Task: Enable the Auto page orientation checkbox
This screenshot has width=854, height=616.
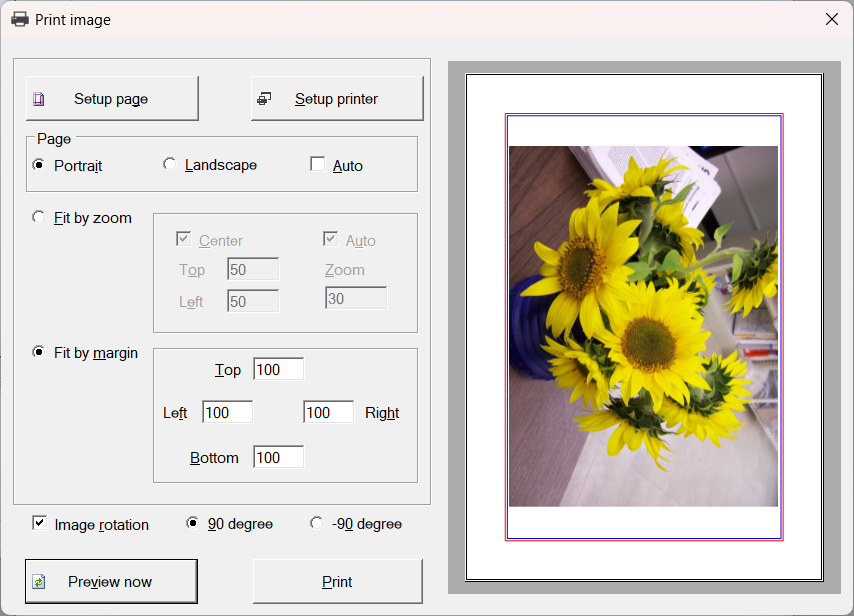Action: point(318,165)
